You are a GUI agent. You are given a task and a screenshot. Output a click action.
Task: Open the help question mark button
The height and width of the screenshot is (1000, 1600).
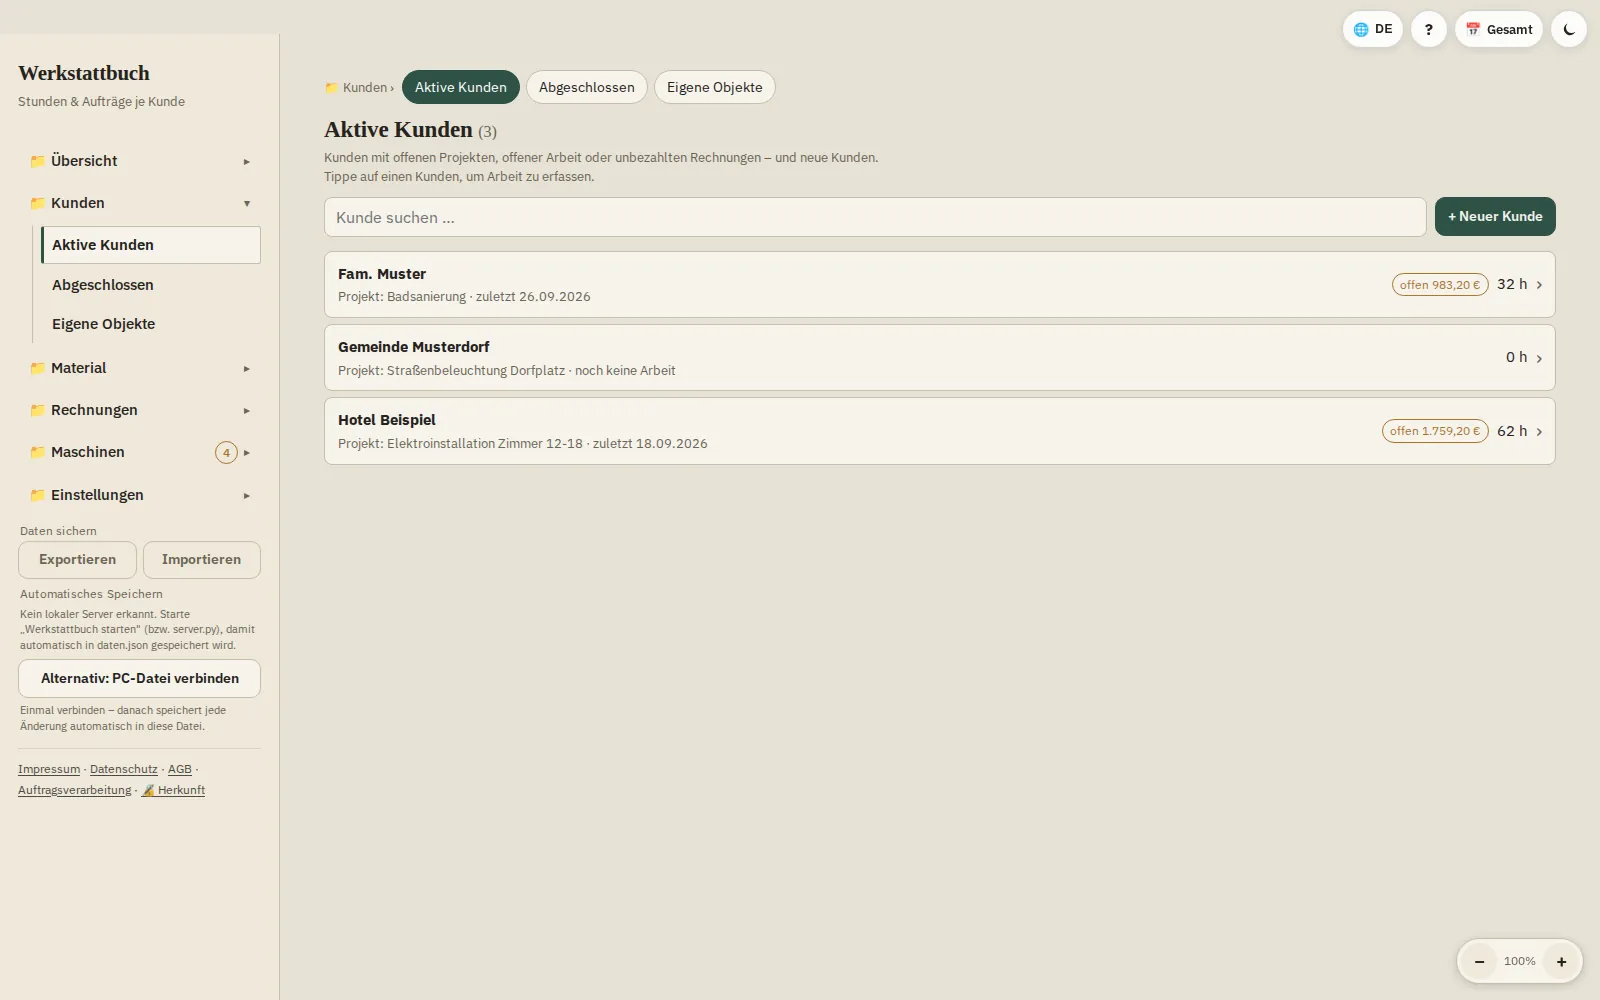pyautogui.click(x=1428, y=29)
